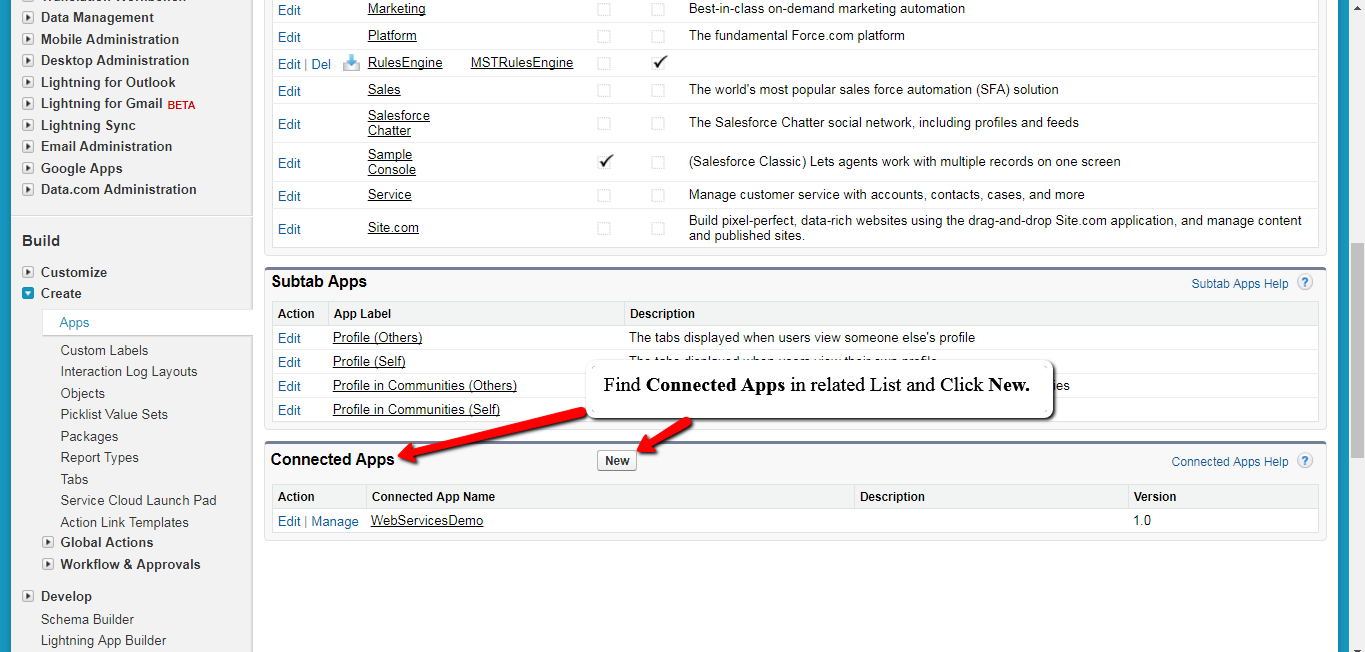Screen dimensions: 1365x652
Task: Open WebServicesDemo connected app name
Action: click(x=427, y=521)
